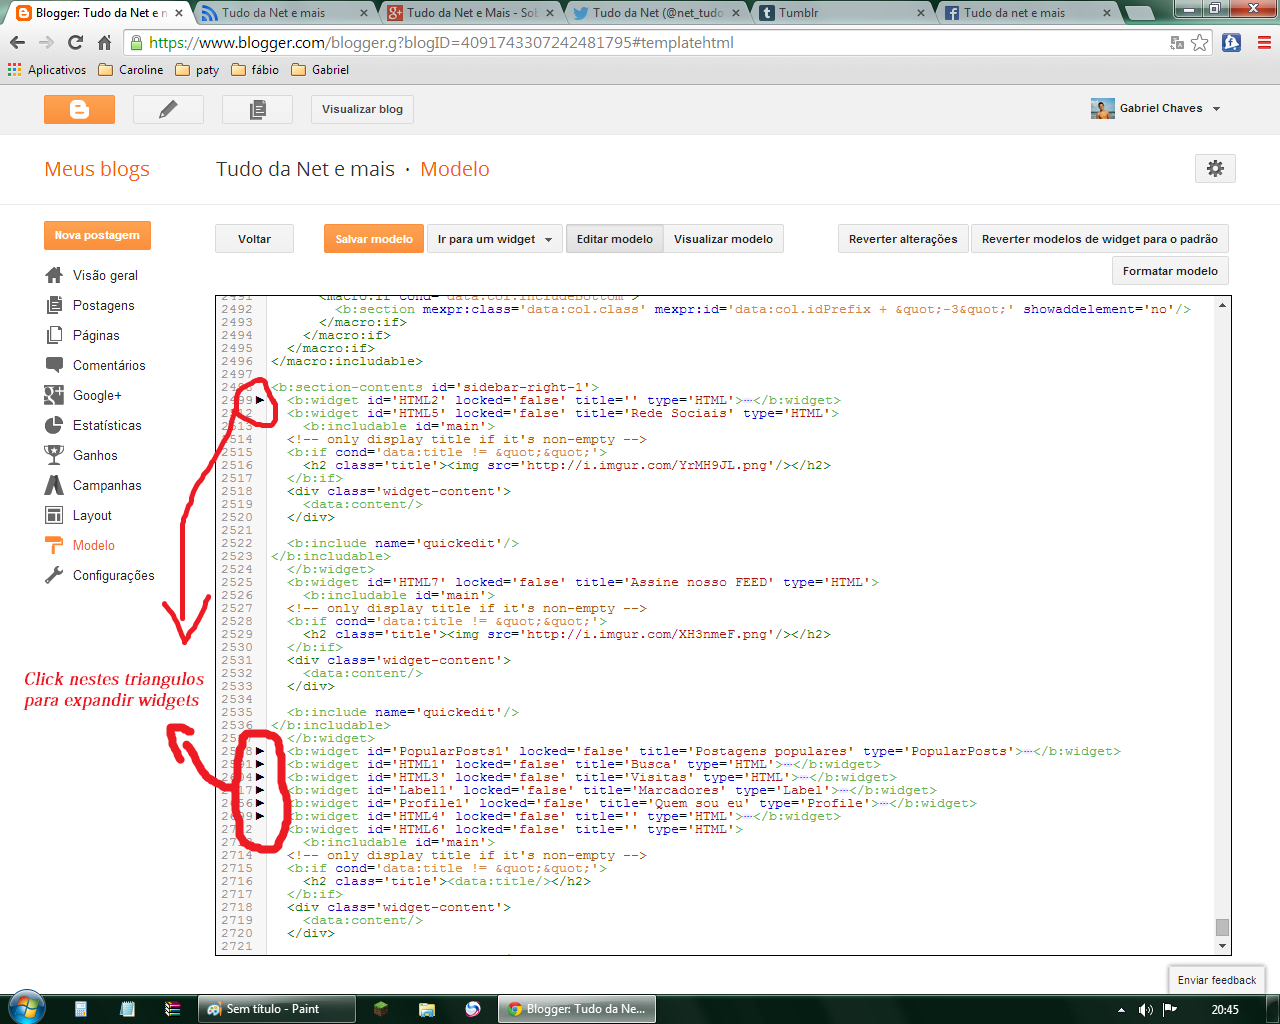Open the Caroline bookmarks folder

coord(131,70)
